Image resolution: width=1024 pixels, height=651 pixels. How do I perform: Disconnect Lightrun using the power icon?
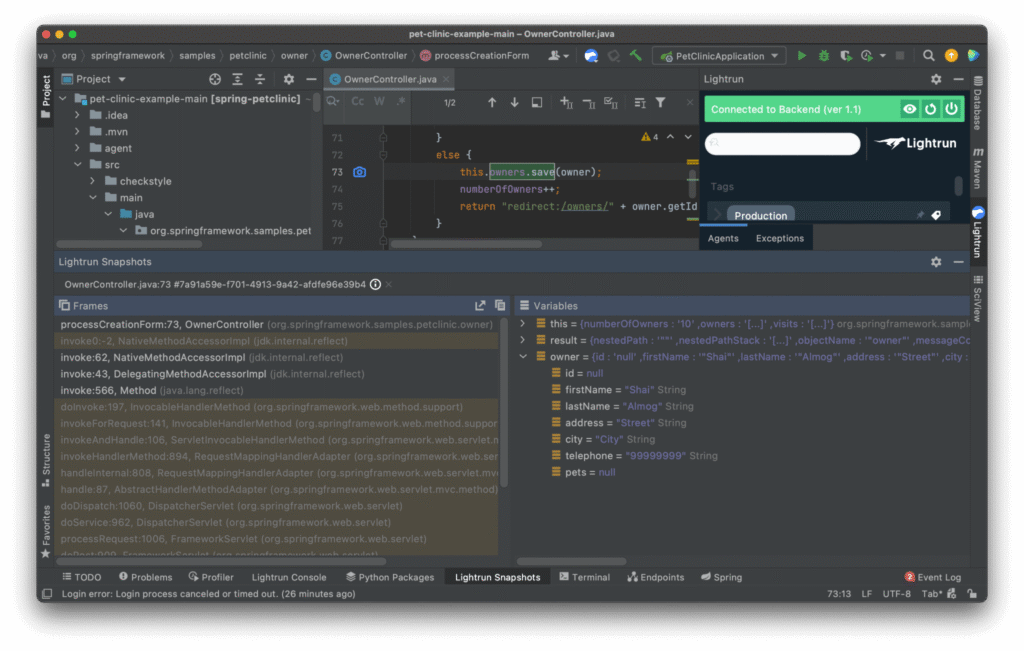click(951, 108)
